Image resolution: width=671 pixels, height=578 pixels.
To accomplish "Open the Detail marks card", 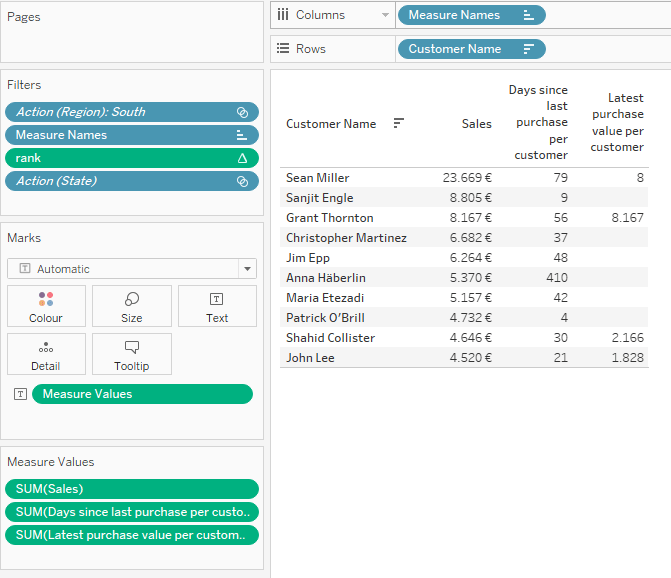I will tap(45, 354).
